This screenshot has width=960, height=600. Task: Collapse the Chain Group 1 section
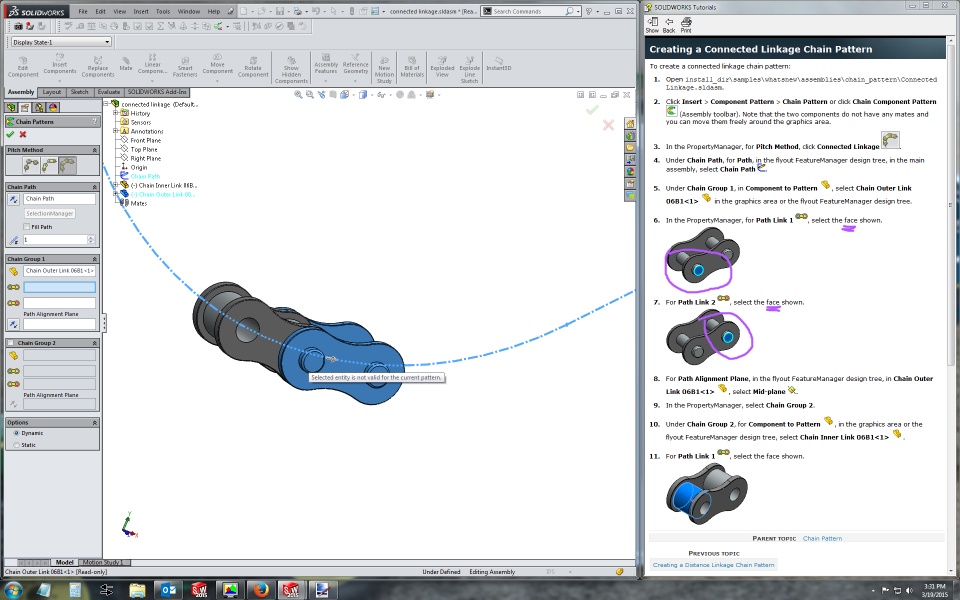[x=94, y=259]
